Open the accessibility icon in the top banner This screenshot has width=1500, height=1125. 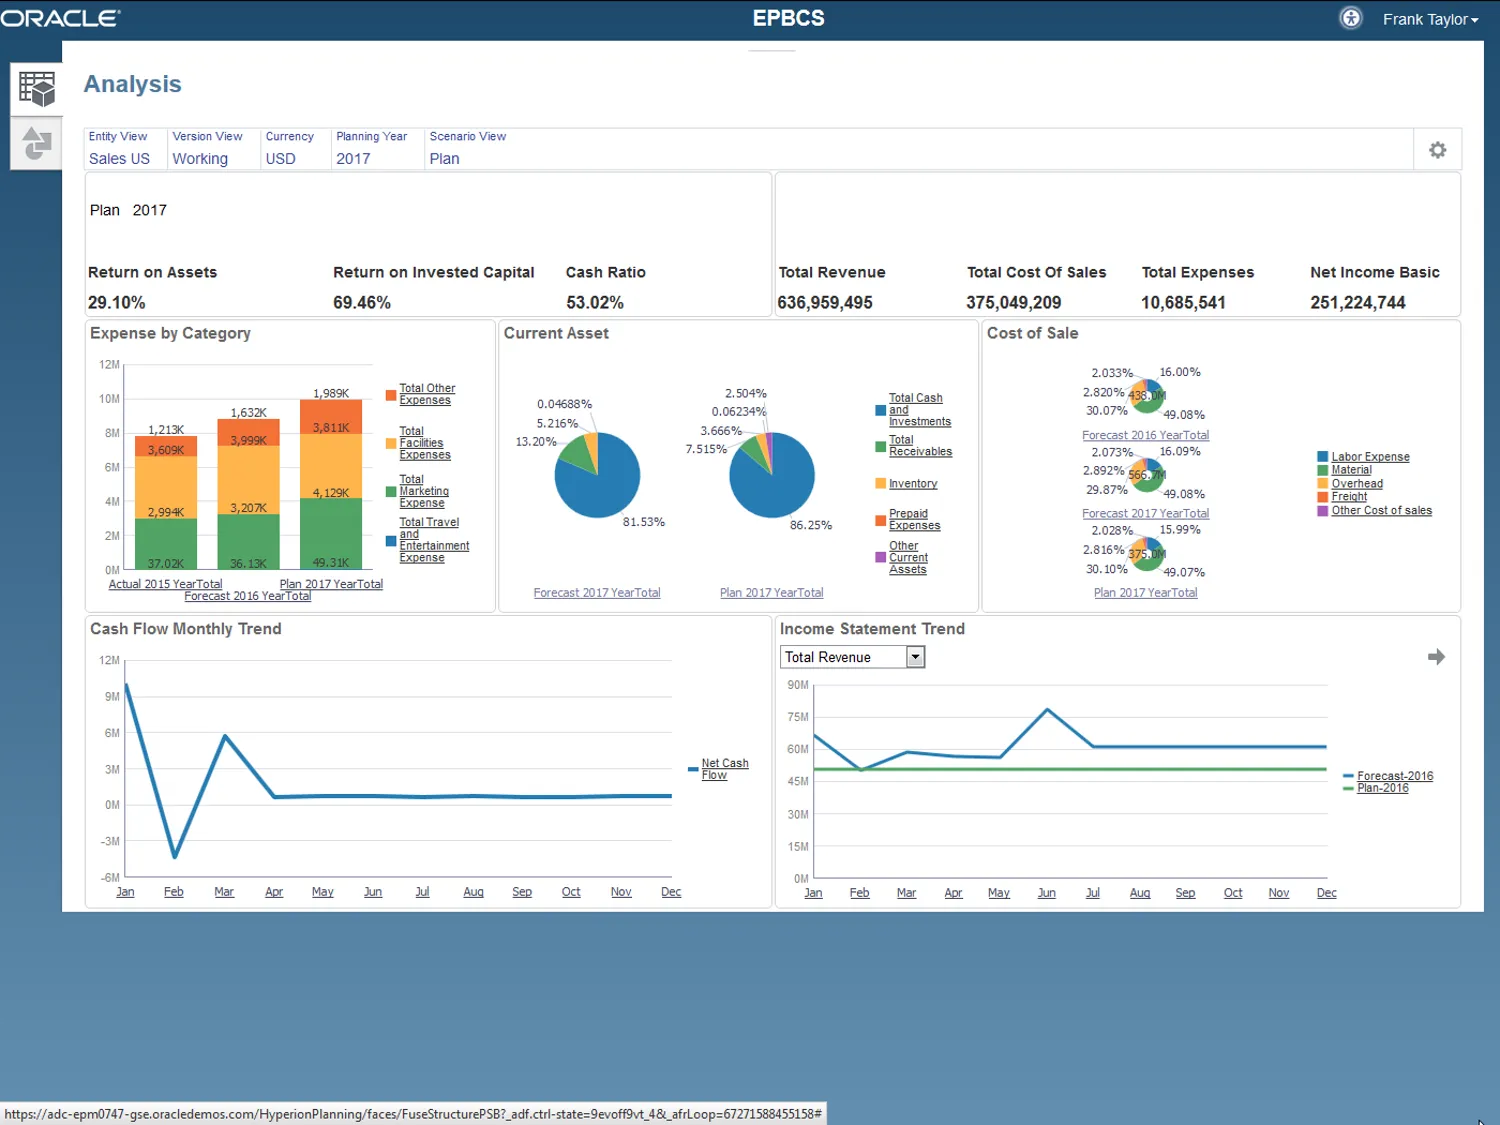[x=1350, y=17]
